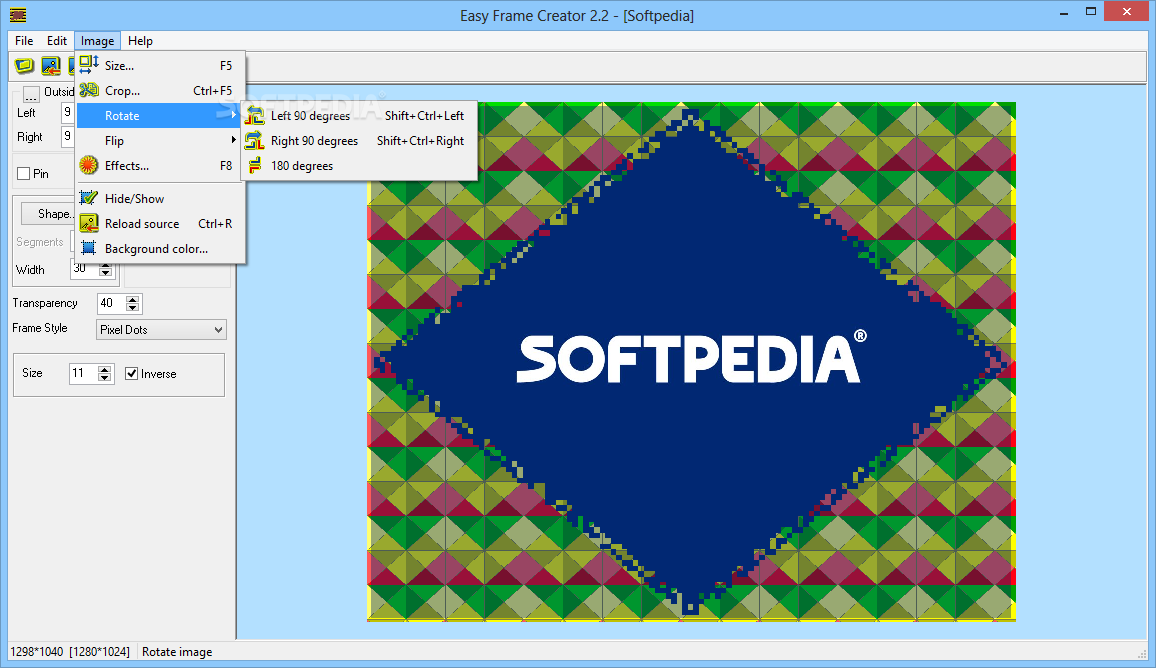Screen dimensions: 1156x668
Task: Rotate image 180 degrees
Action: pos(359,166)
